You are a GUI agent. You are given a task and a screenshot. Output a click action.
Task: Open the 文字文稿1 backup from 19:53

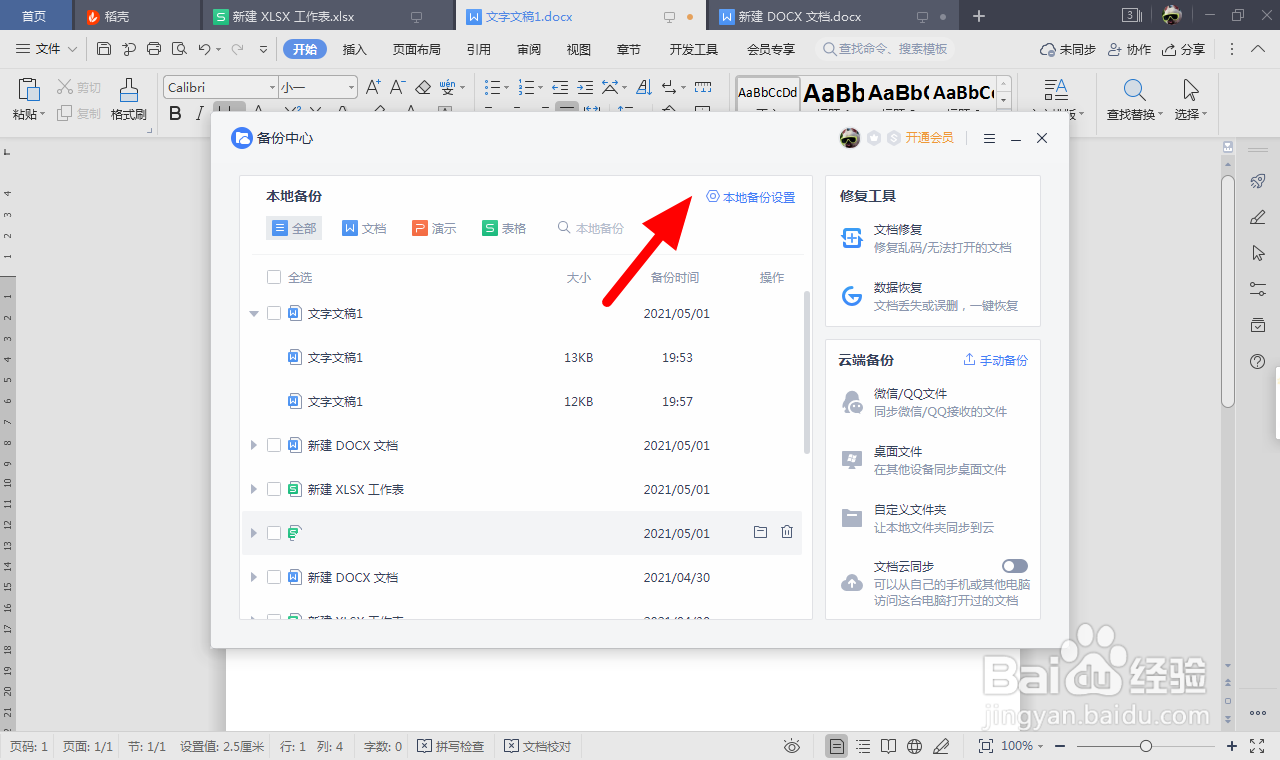pyautogui.click(x=524, y=357)
